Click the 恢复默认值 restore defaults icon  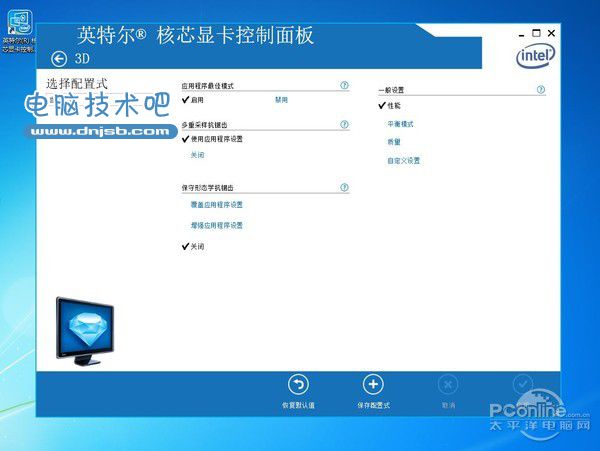(298, 384)
